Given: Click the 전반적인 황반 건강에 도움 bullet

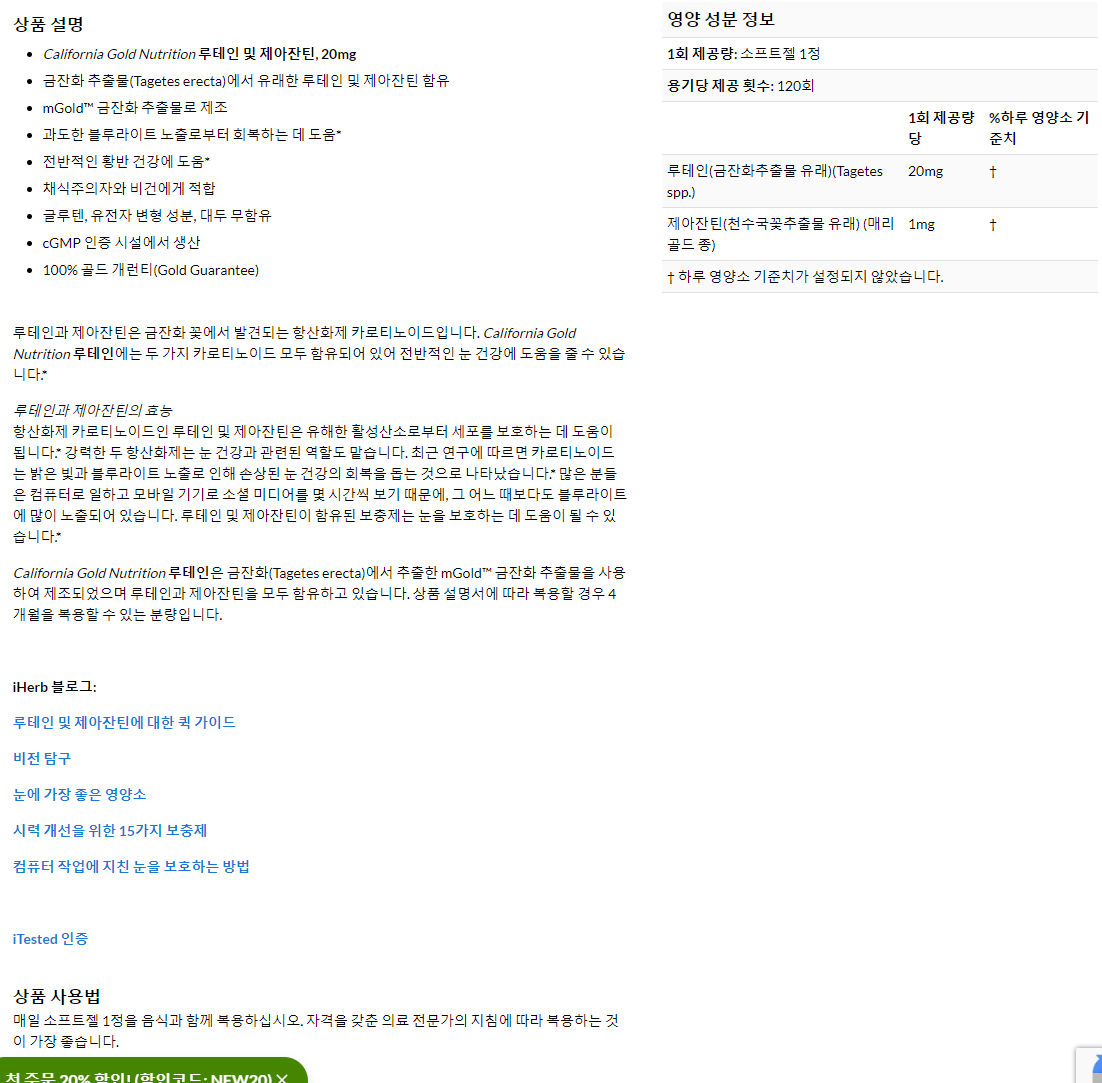Looking at the screenshot, I should 126,162.
